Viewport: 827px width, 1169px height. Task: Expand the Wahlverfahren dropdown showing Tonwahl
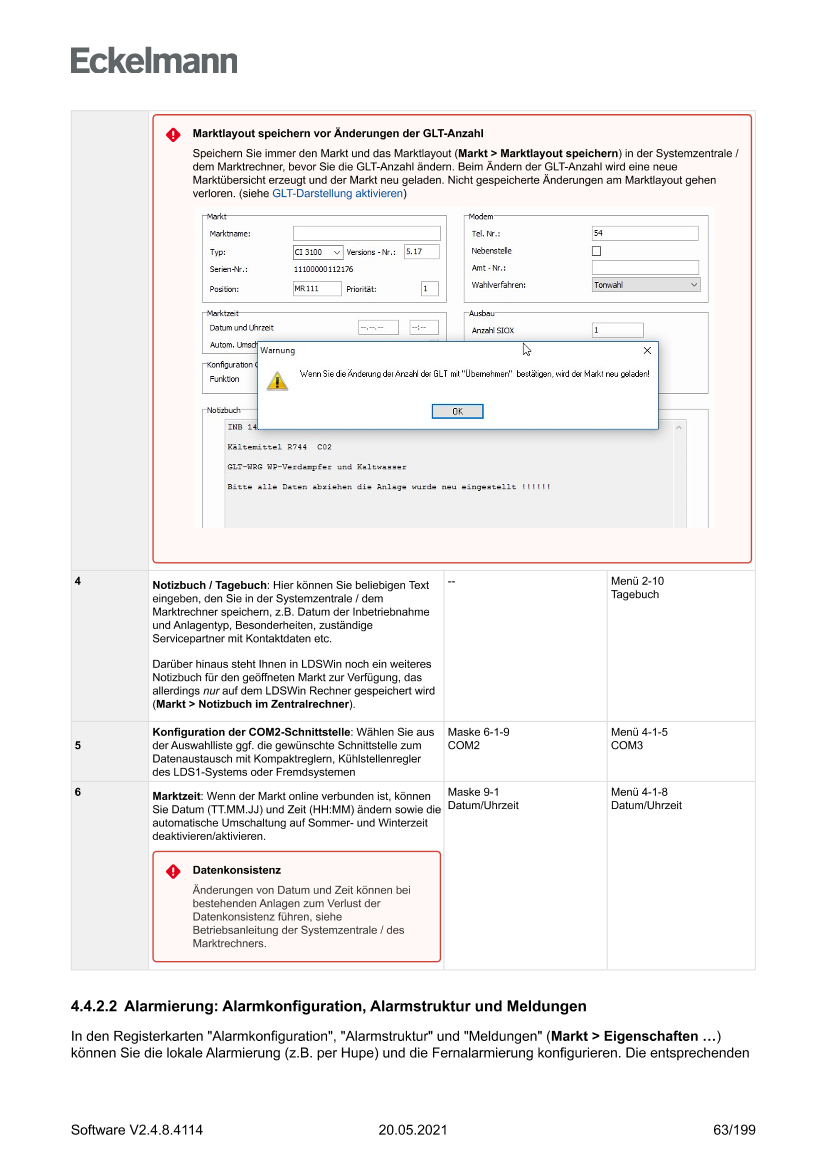tap(645, 285)
